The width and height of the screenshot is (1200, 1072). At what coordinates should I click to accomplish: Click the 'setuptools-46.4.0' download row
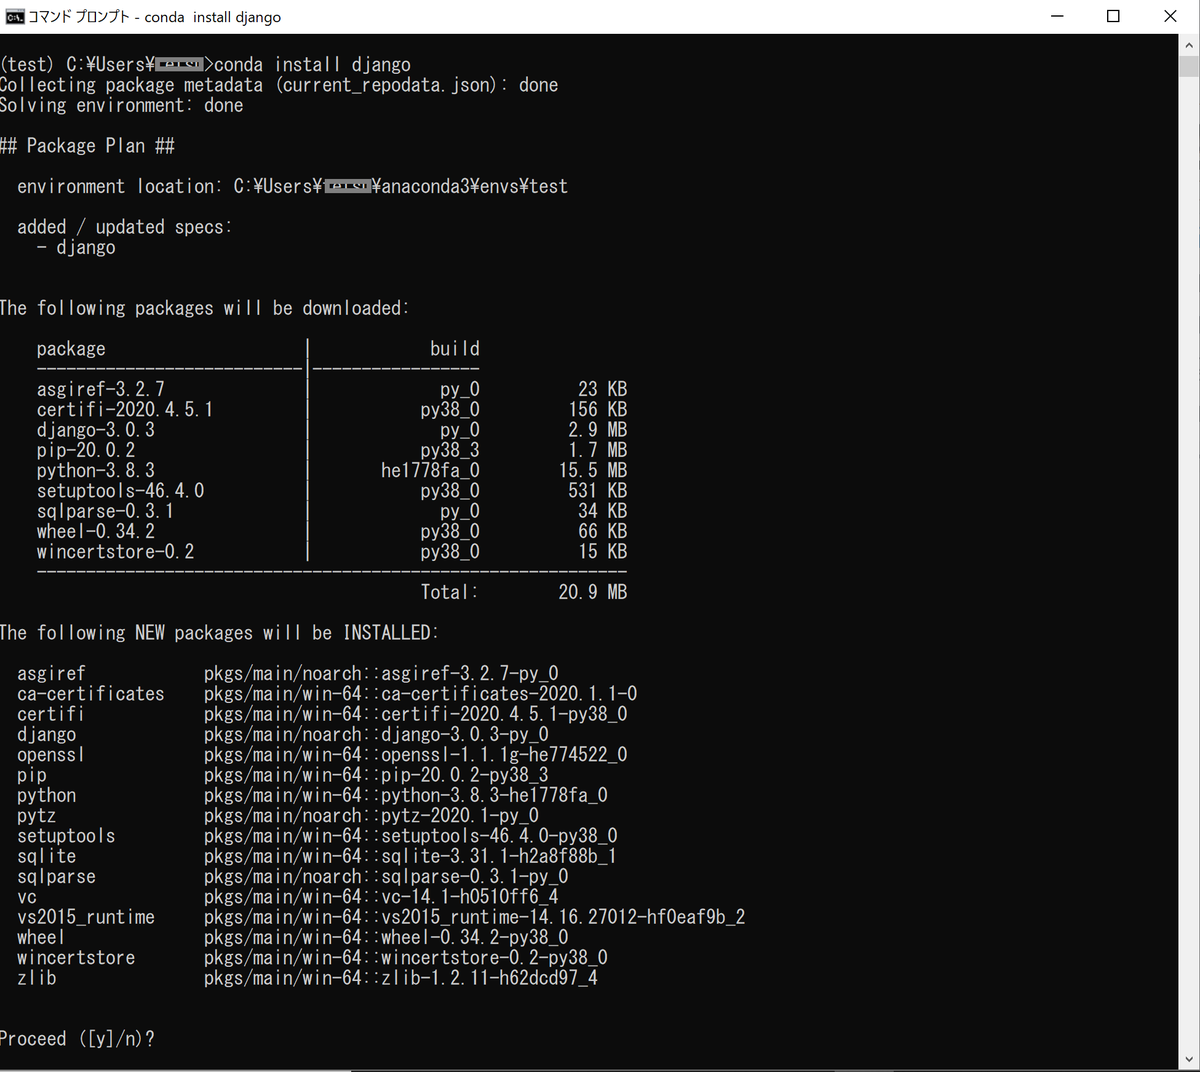pyautogui.click(x=332, y=491)
